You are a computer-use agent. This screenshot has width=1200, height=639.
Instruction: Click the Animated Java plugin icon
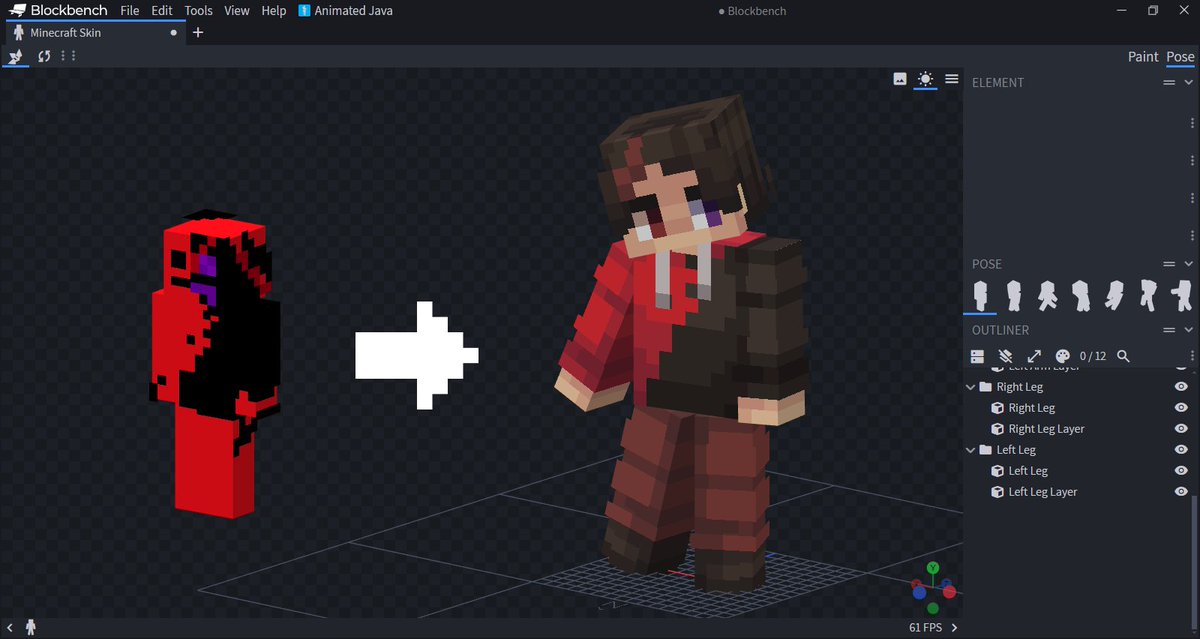tap(304, 11)
